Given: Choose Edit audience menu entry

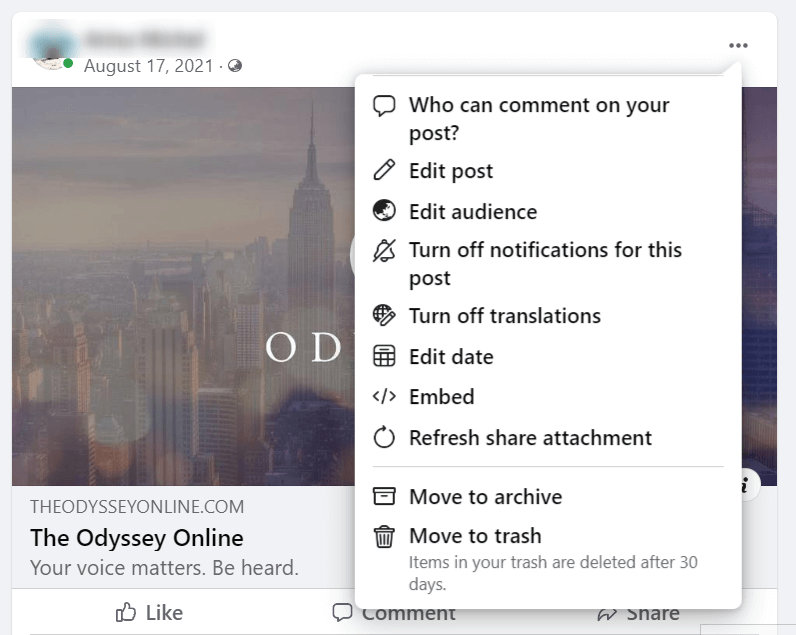Looking at the screenshot, I should pyautogui.click(x=548, y=211).
